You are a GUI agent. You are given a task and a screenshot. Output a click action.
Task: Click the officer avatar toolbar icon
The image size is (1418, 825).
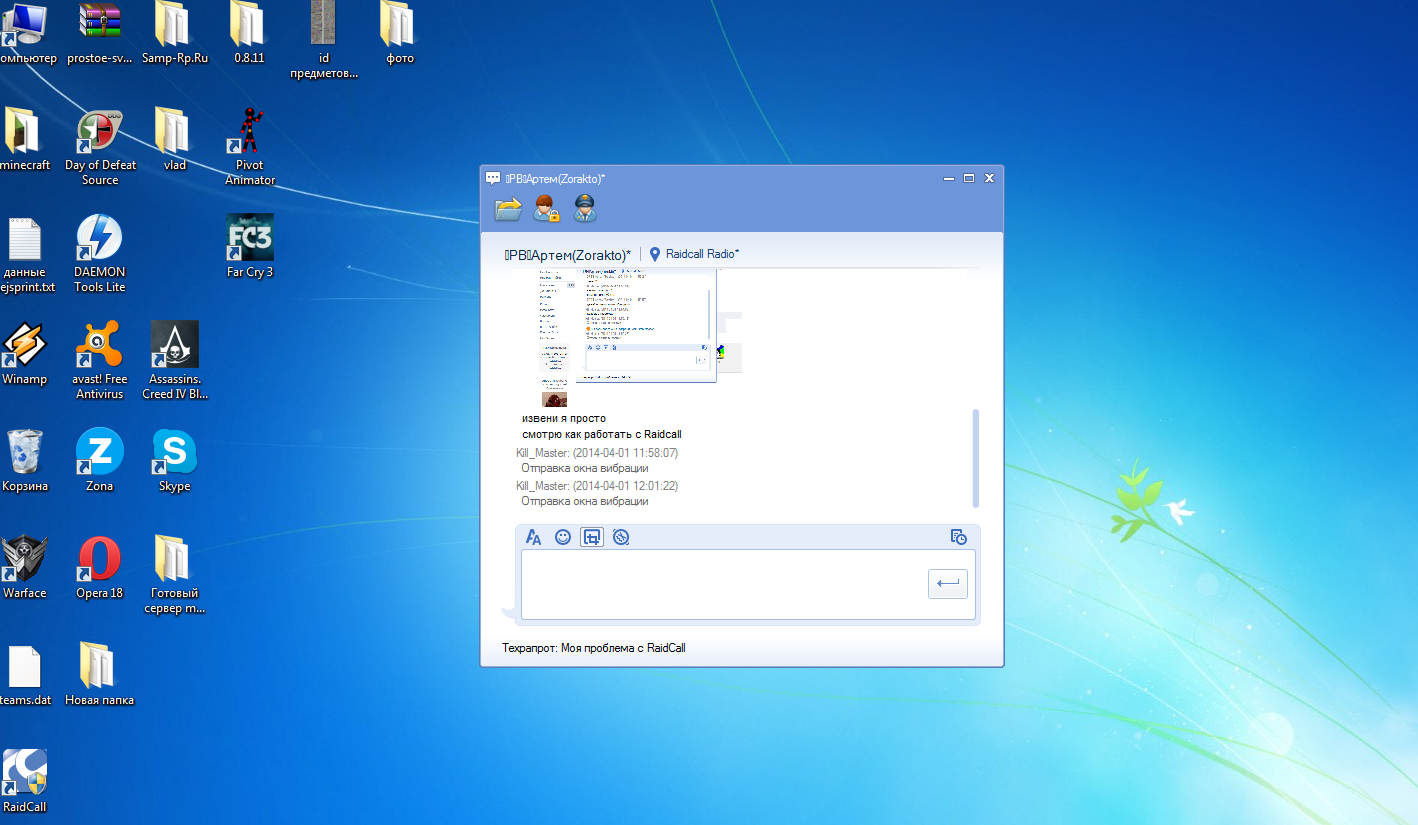[x=585, y=209]
